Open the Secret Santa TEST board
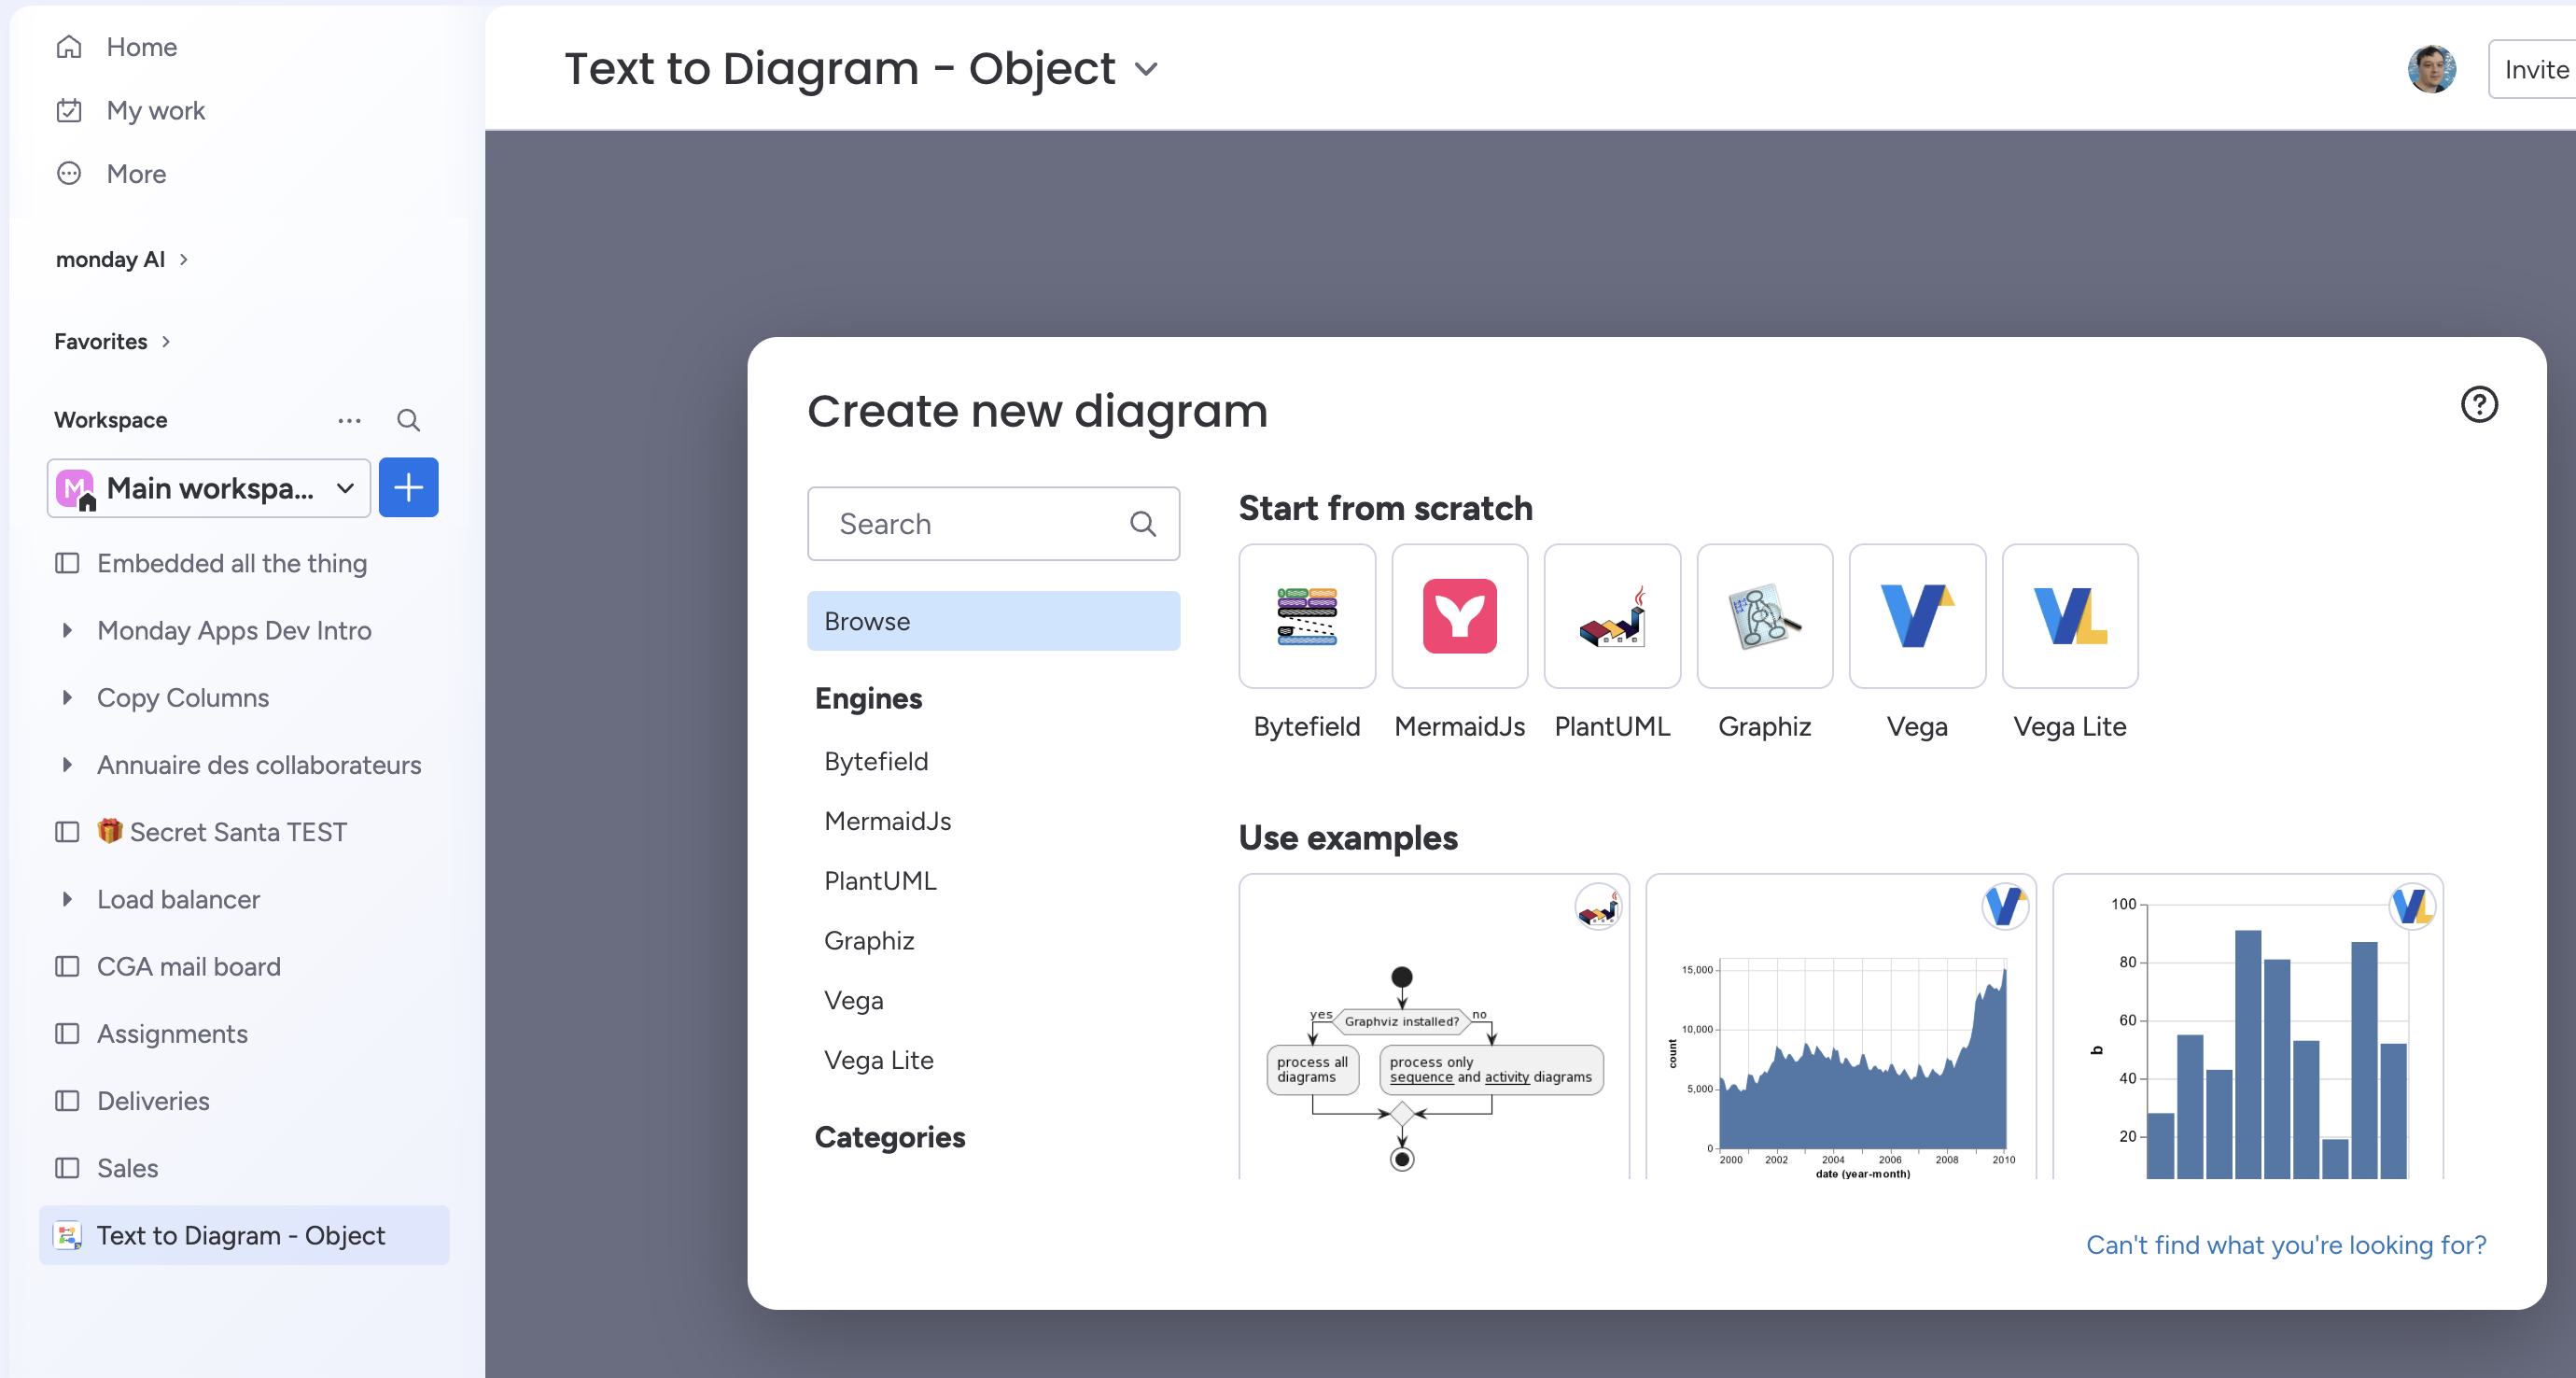 [x=222, y=832]
